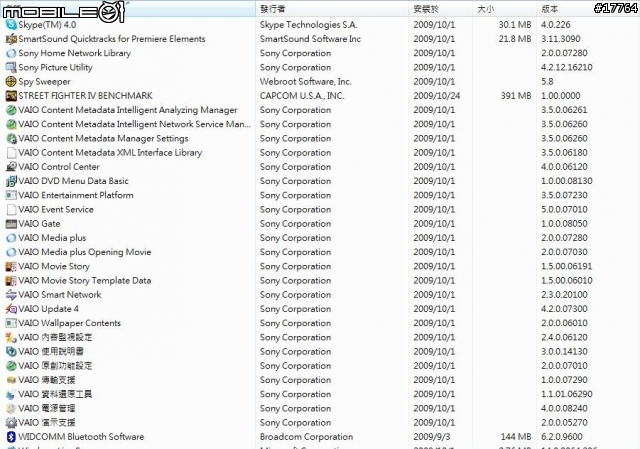Click the VAIO Gate icon
Viewport: 640px width, 449px height.
[x=11, y=224]
